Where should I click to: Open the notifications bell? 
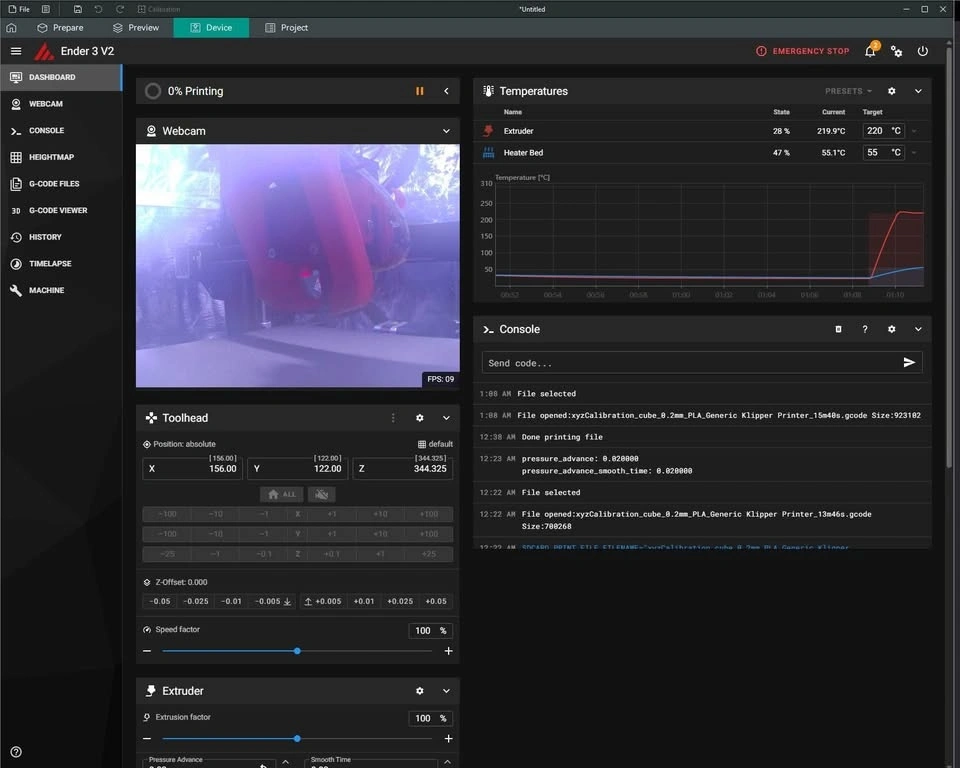(x=870, y=51)
